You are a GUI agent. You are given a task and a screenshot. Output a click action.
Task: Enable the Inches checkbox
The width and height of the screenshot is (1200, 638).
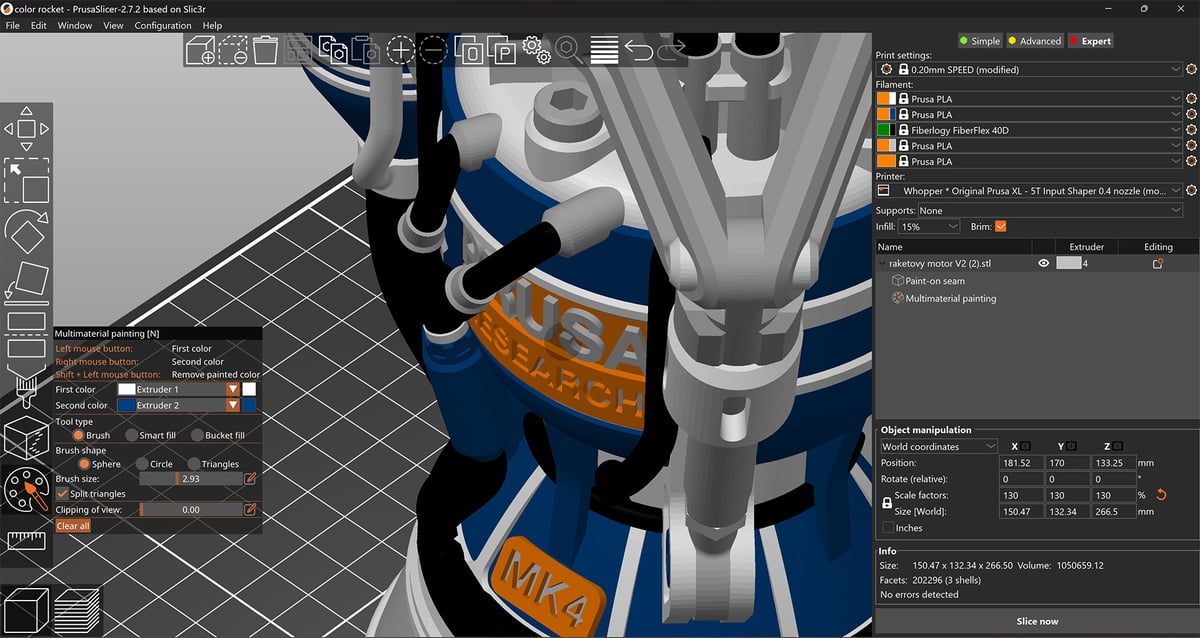(x=889, y=527)
